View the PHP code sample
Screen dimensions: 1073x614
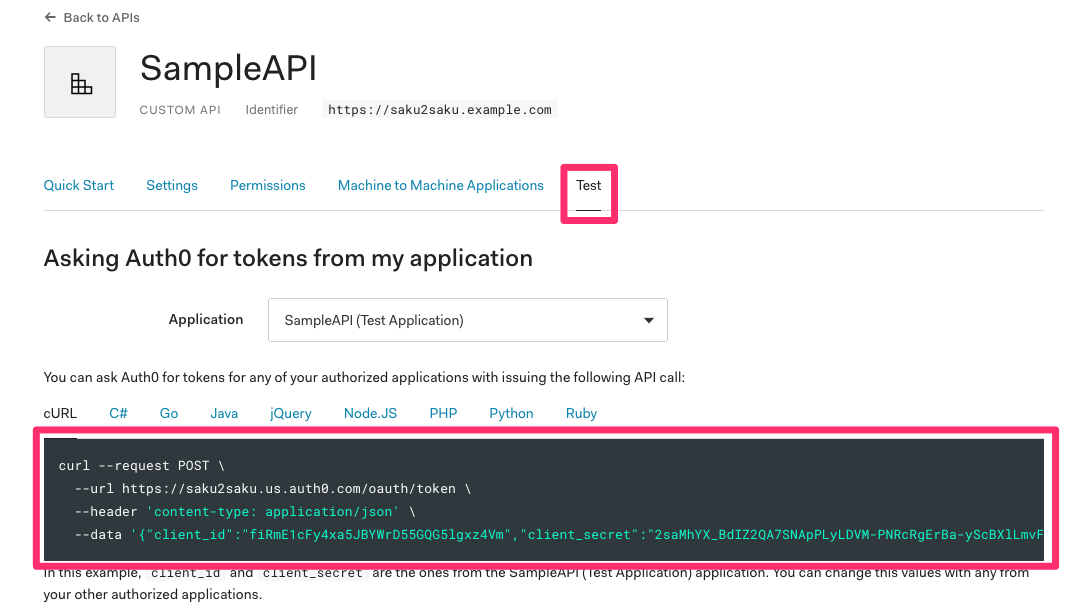[443, 413]
